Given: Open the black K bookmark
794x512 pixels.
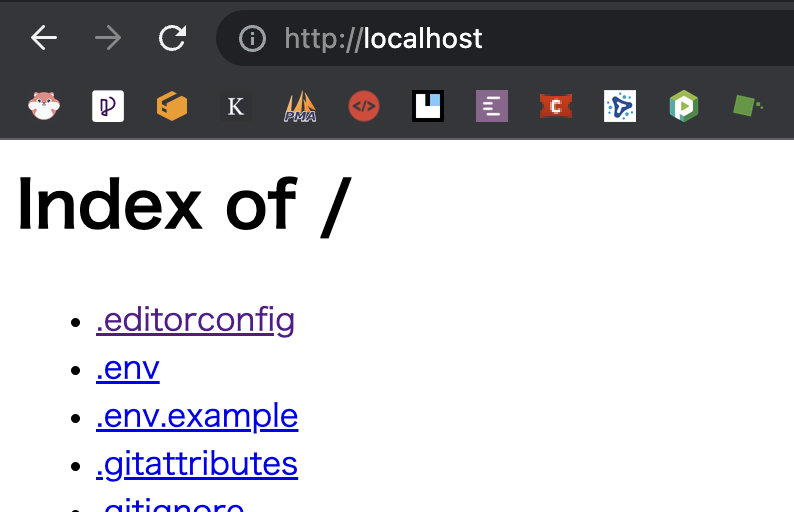Looking at the screenshot, I should click(x=236, y=105).
